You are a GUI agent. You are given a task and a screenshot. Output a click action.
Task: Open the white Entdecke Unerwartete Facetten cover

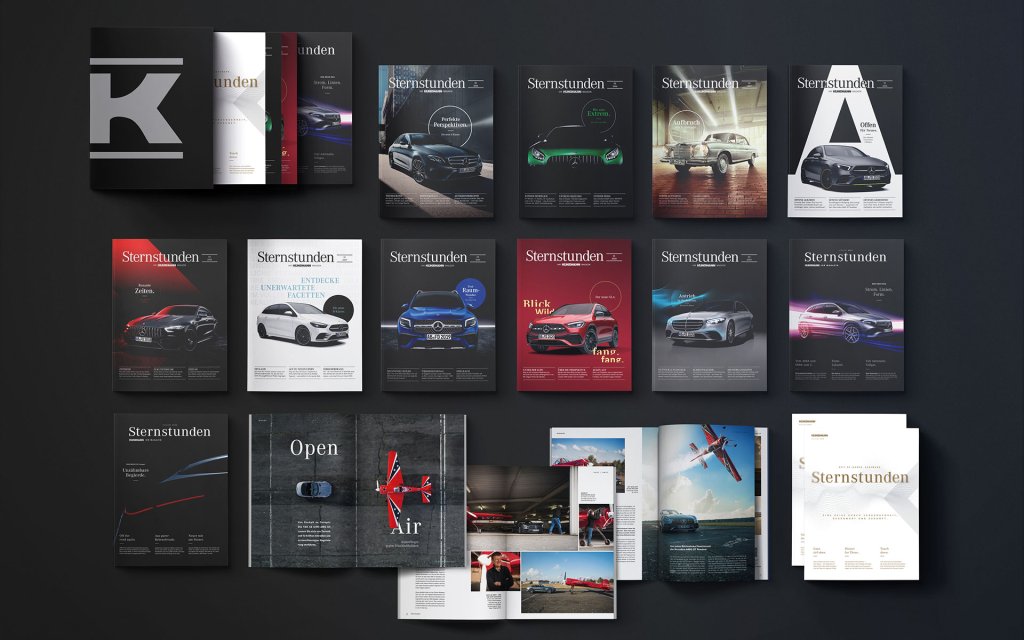point(304,315)
